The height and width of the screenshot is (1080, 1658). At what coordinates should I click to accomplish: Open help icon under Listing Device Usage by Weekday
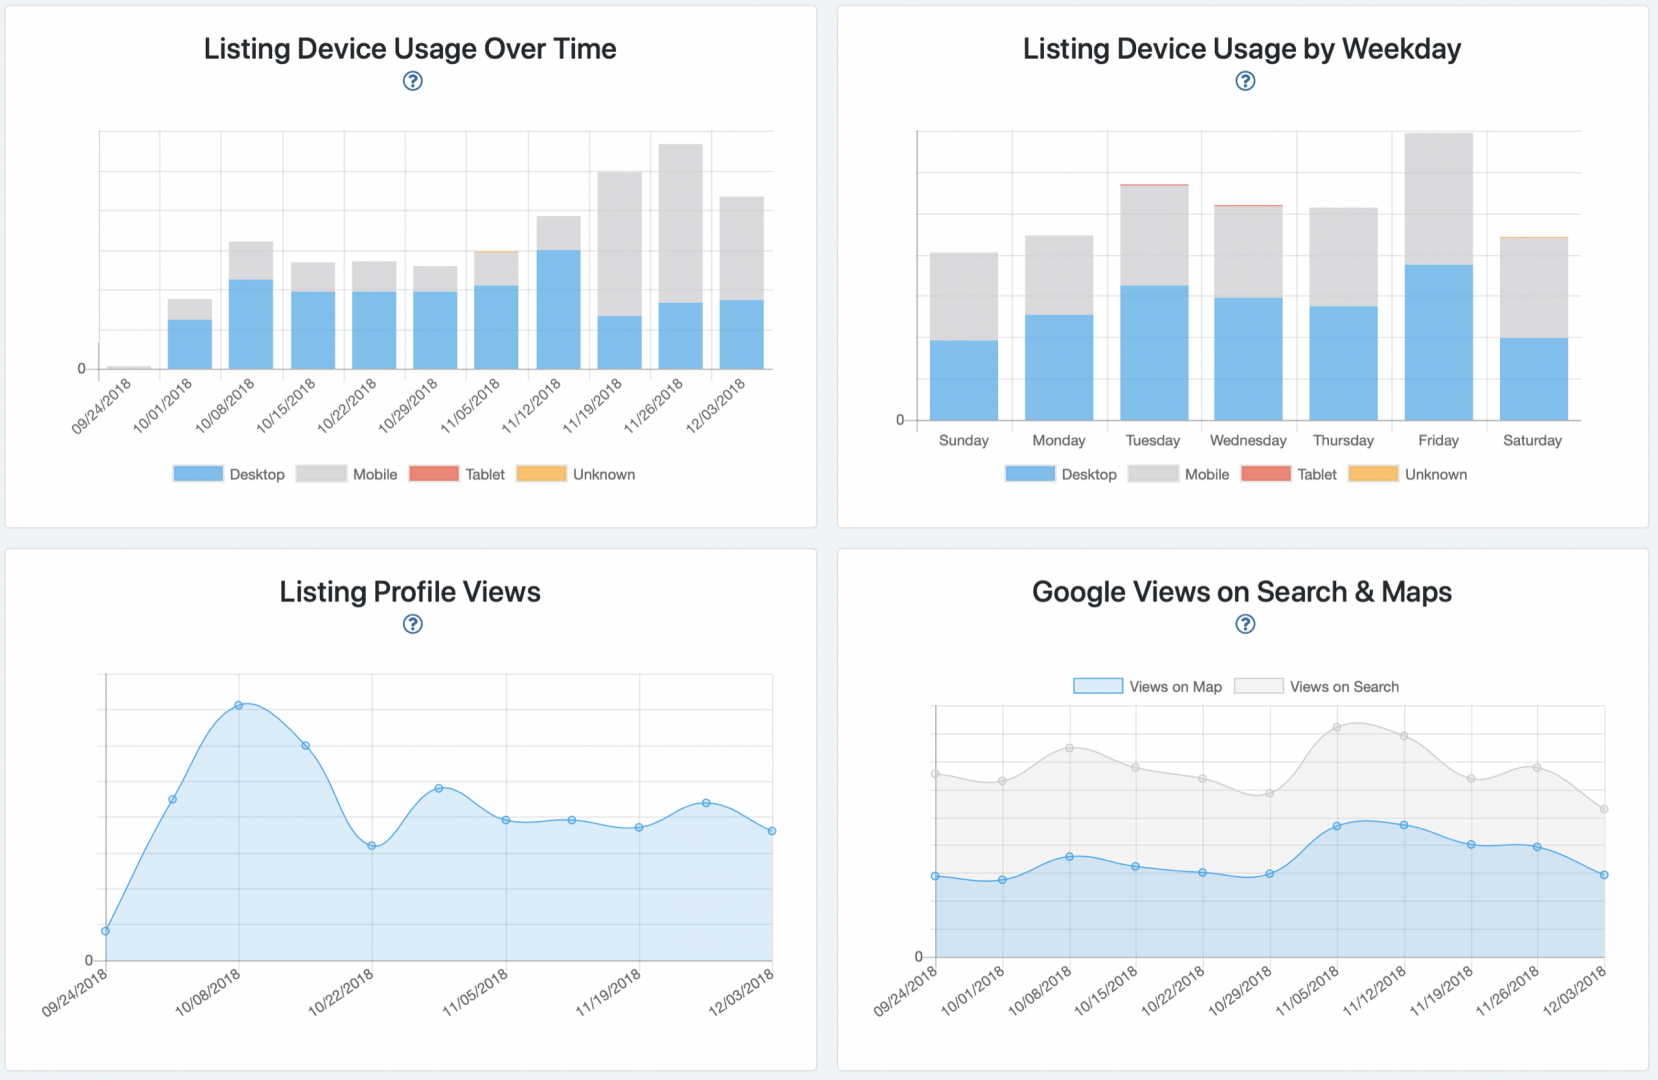coord(1245,81)
